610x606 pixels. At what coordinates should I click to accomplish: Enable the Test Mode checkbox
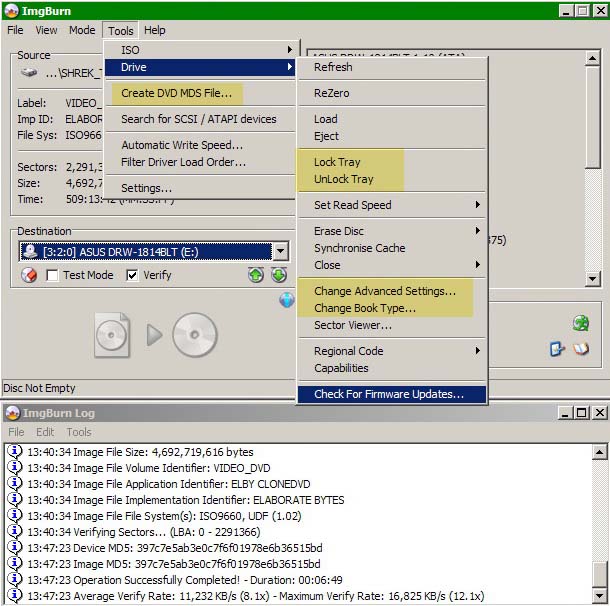(52, 275)
